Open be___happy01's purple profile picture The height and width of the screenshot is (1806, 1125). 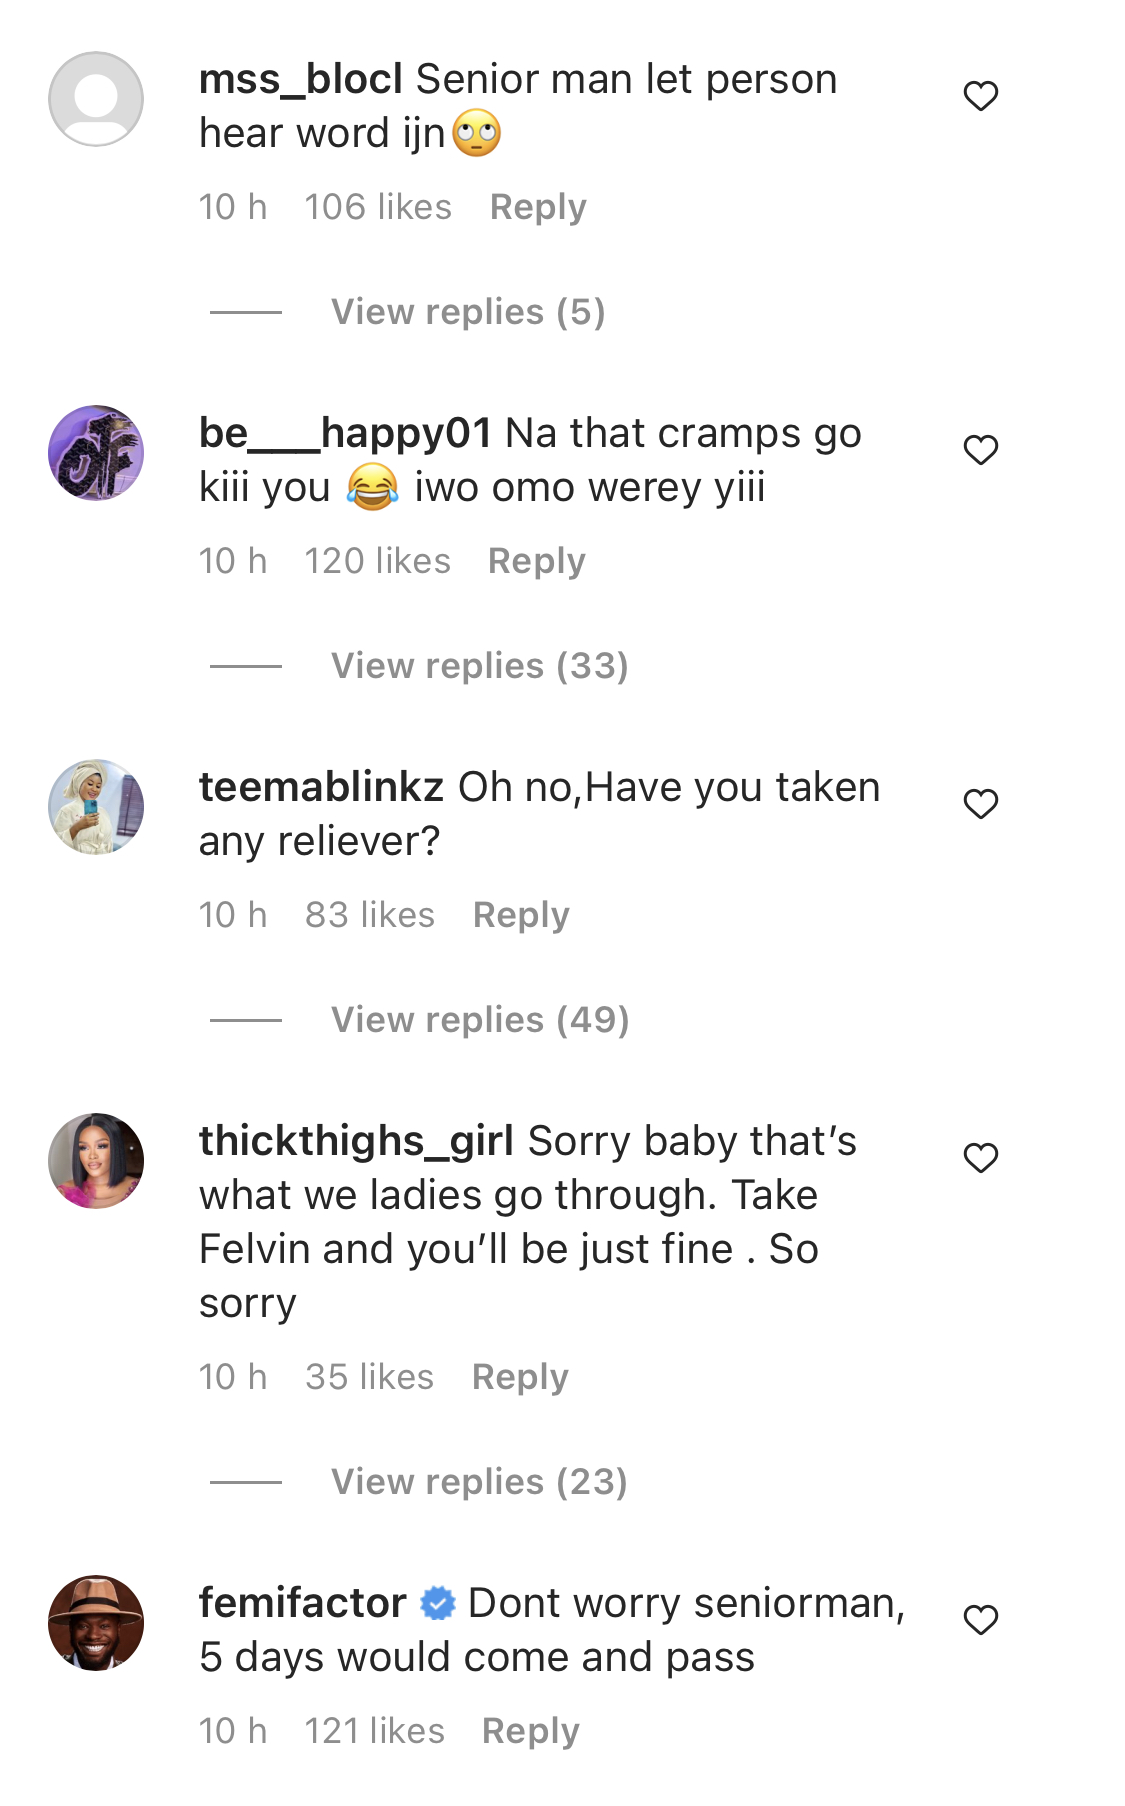click(x=96, y=453)
